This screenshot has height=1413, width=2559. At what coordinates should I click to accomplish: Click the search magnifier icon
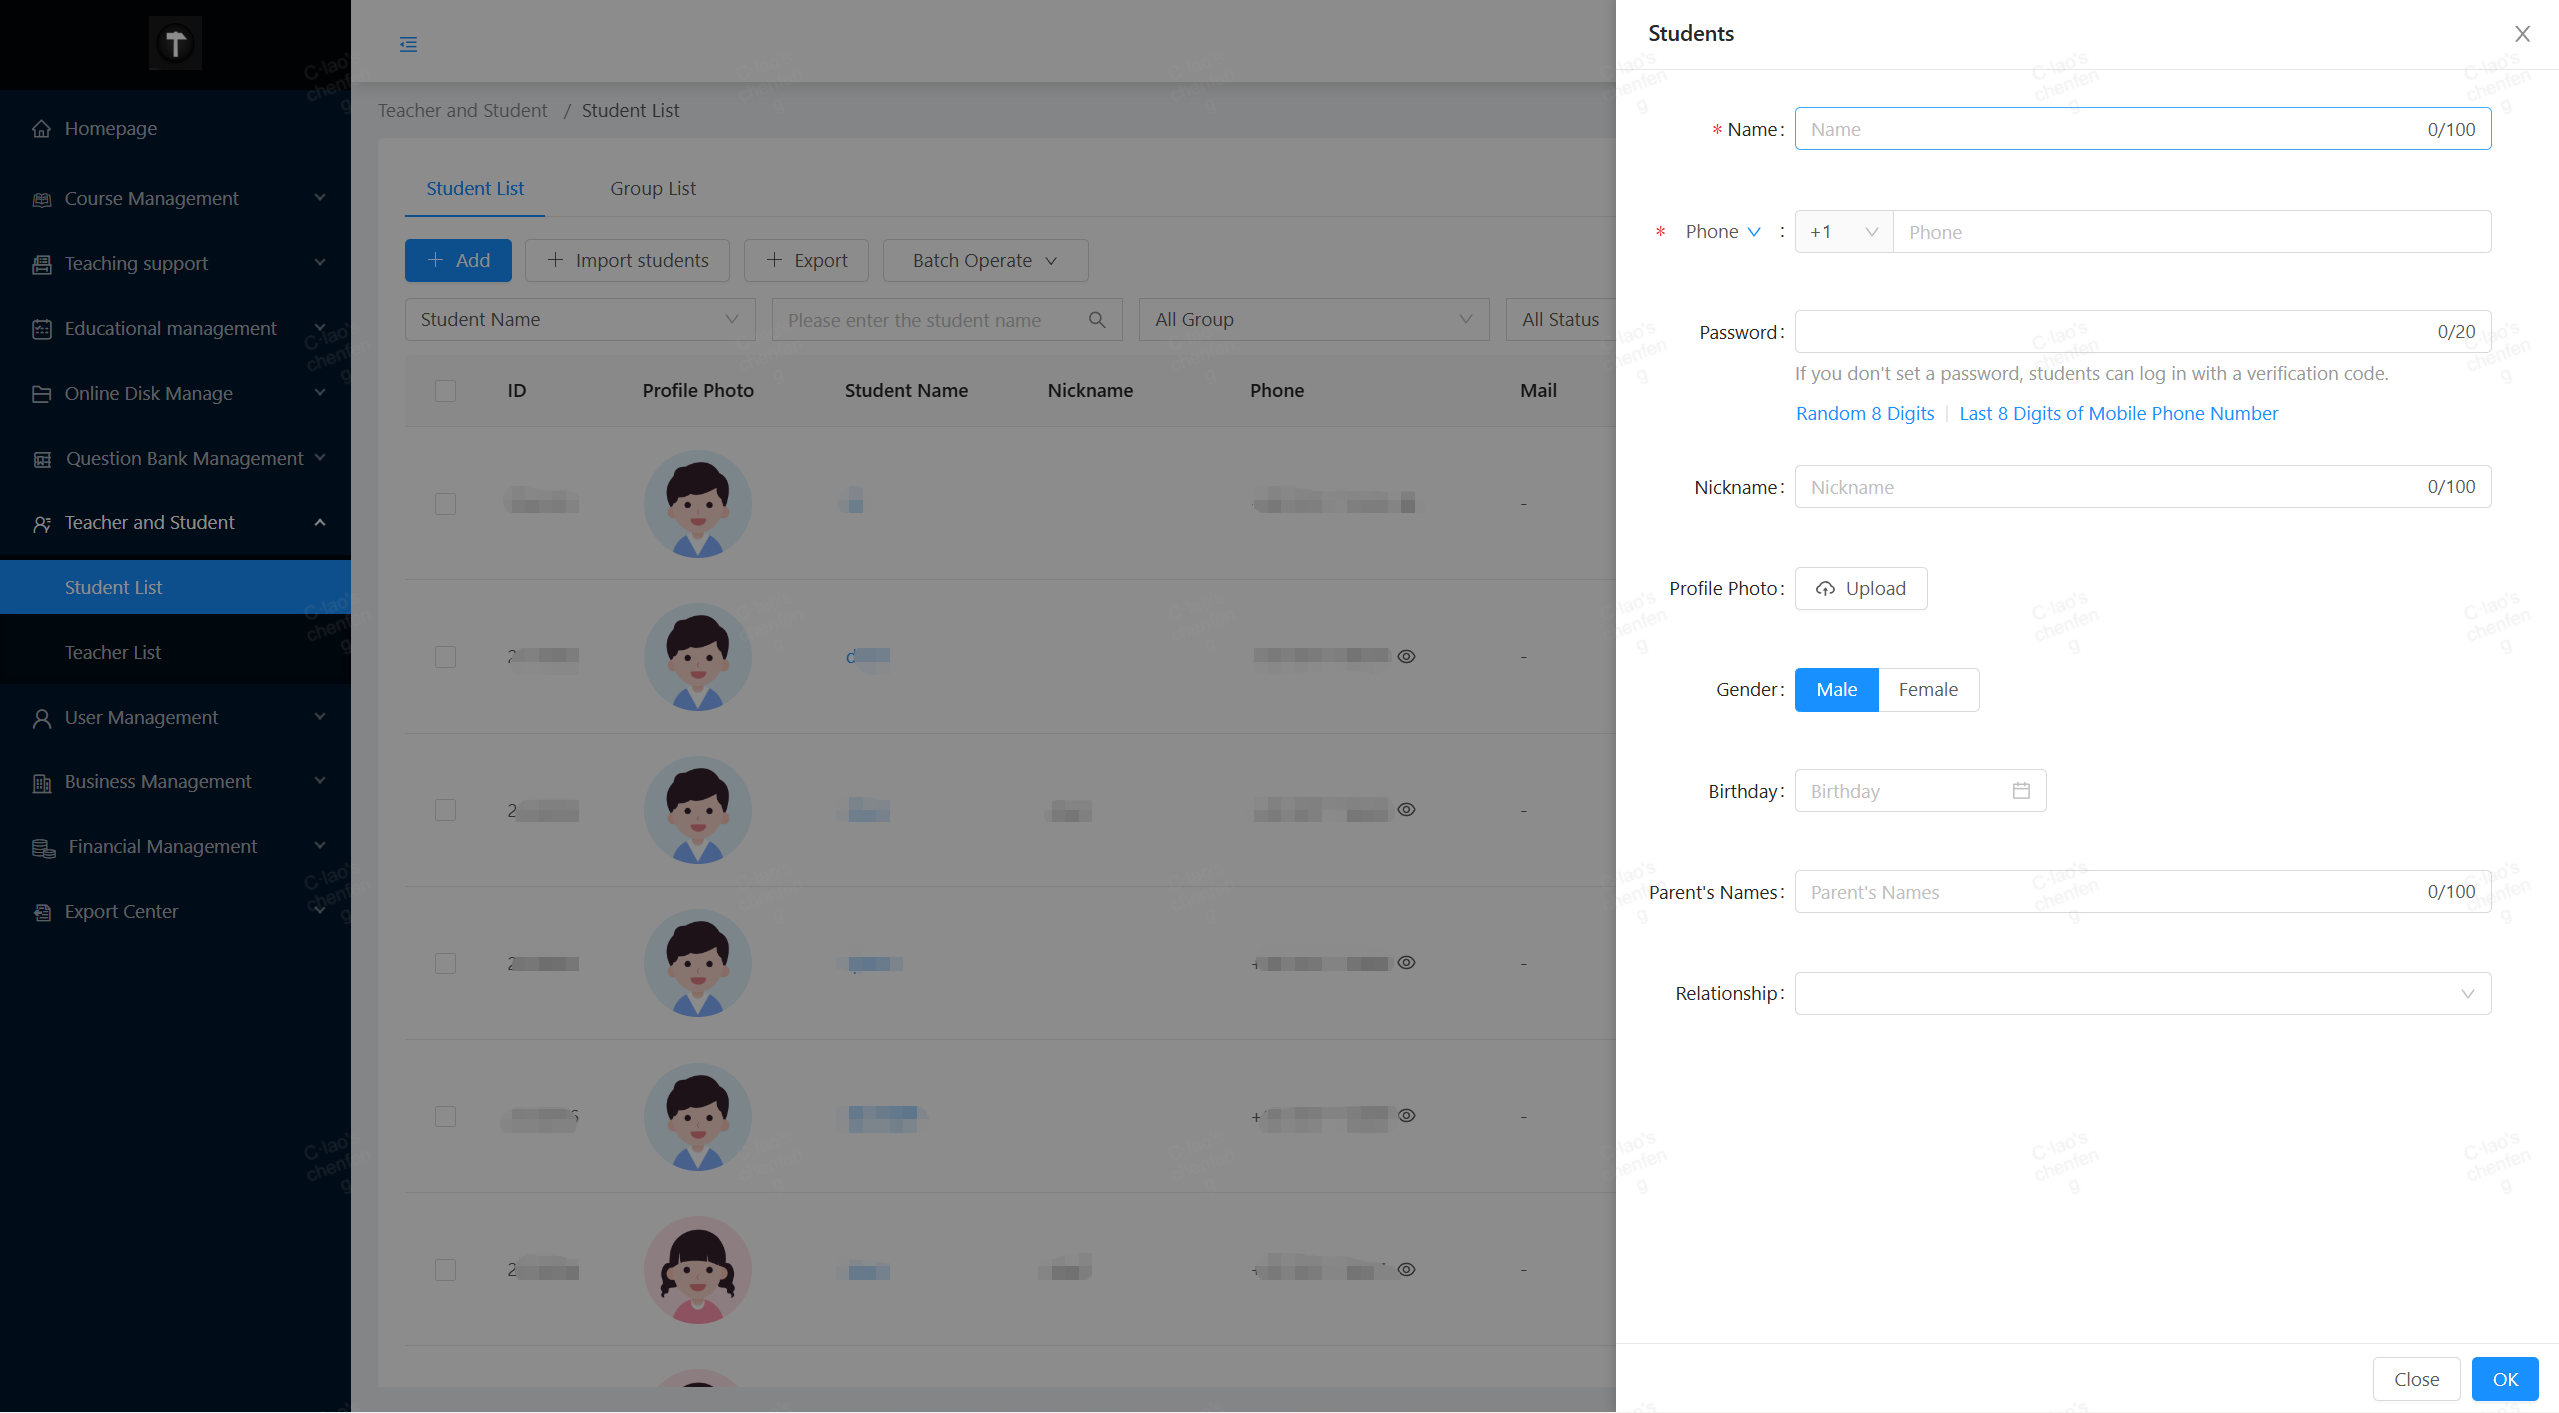click(x=1097, y=320)
